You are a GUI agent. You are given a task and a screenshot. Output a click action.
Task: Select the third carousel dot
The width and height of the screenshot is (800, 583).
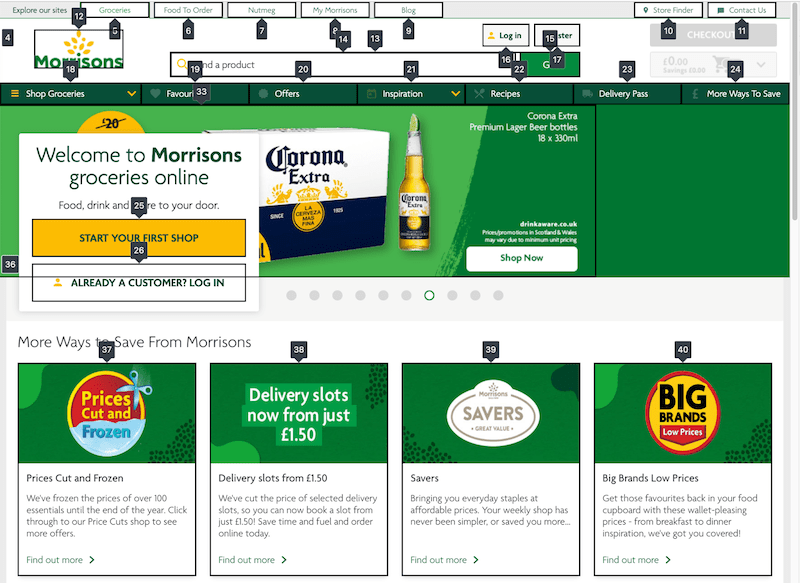(x=337, y=295)
